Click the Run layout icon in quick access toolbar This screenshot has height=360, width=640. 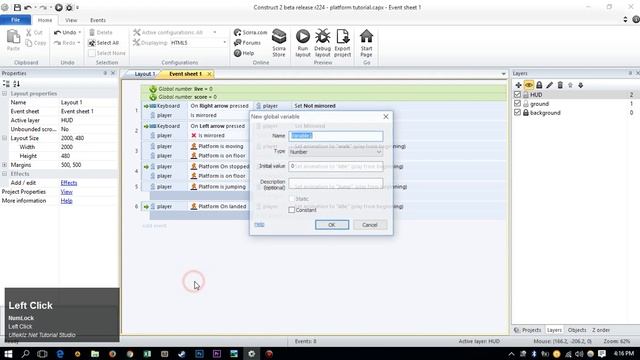pos(58,7)
